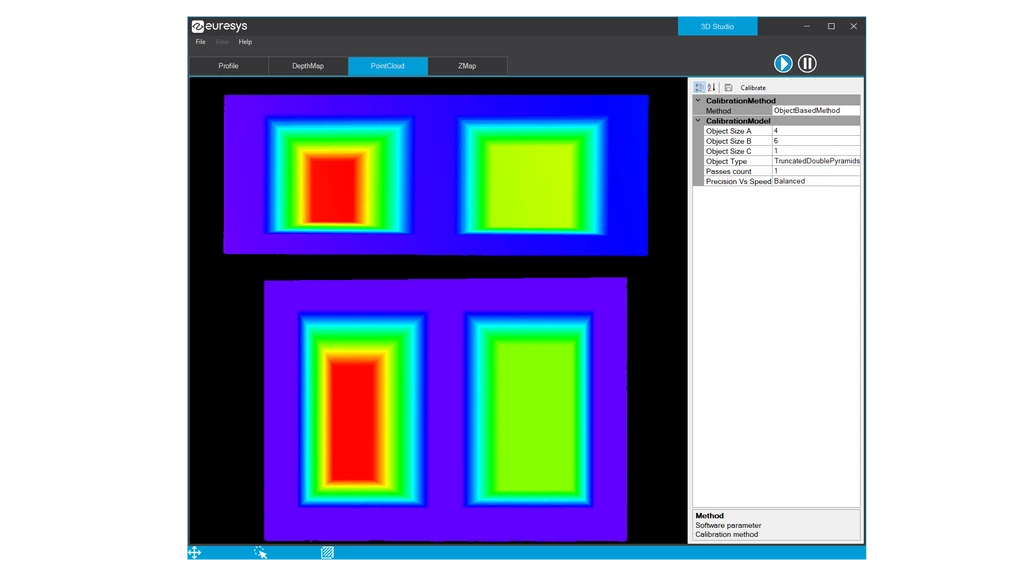Activate the selection cursor tool
Image resolution: width=1024 pixels, height=576 pixels.
[x=260, y=552]
